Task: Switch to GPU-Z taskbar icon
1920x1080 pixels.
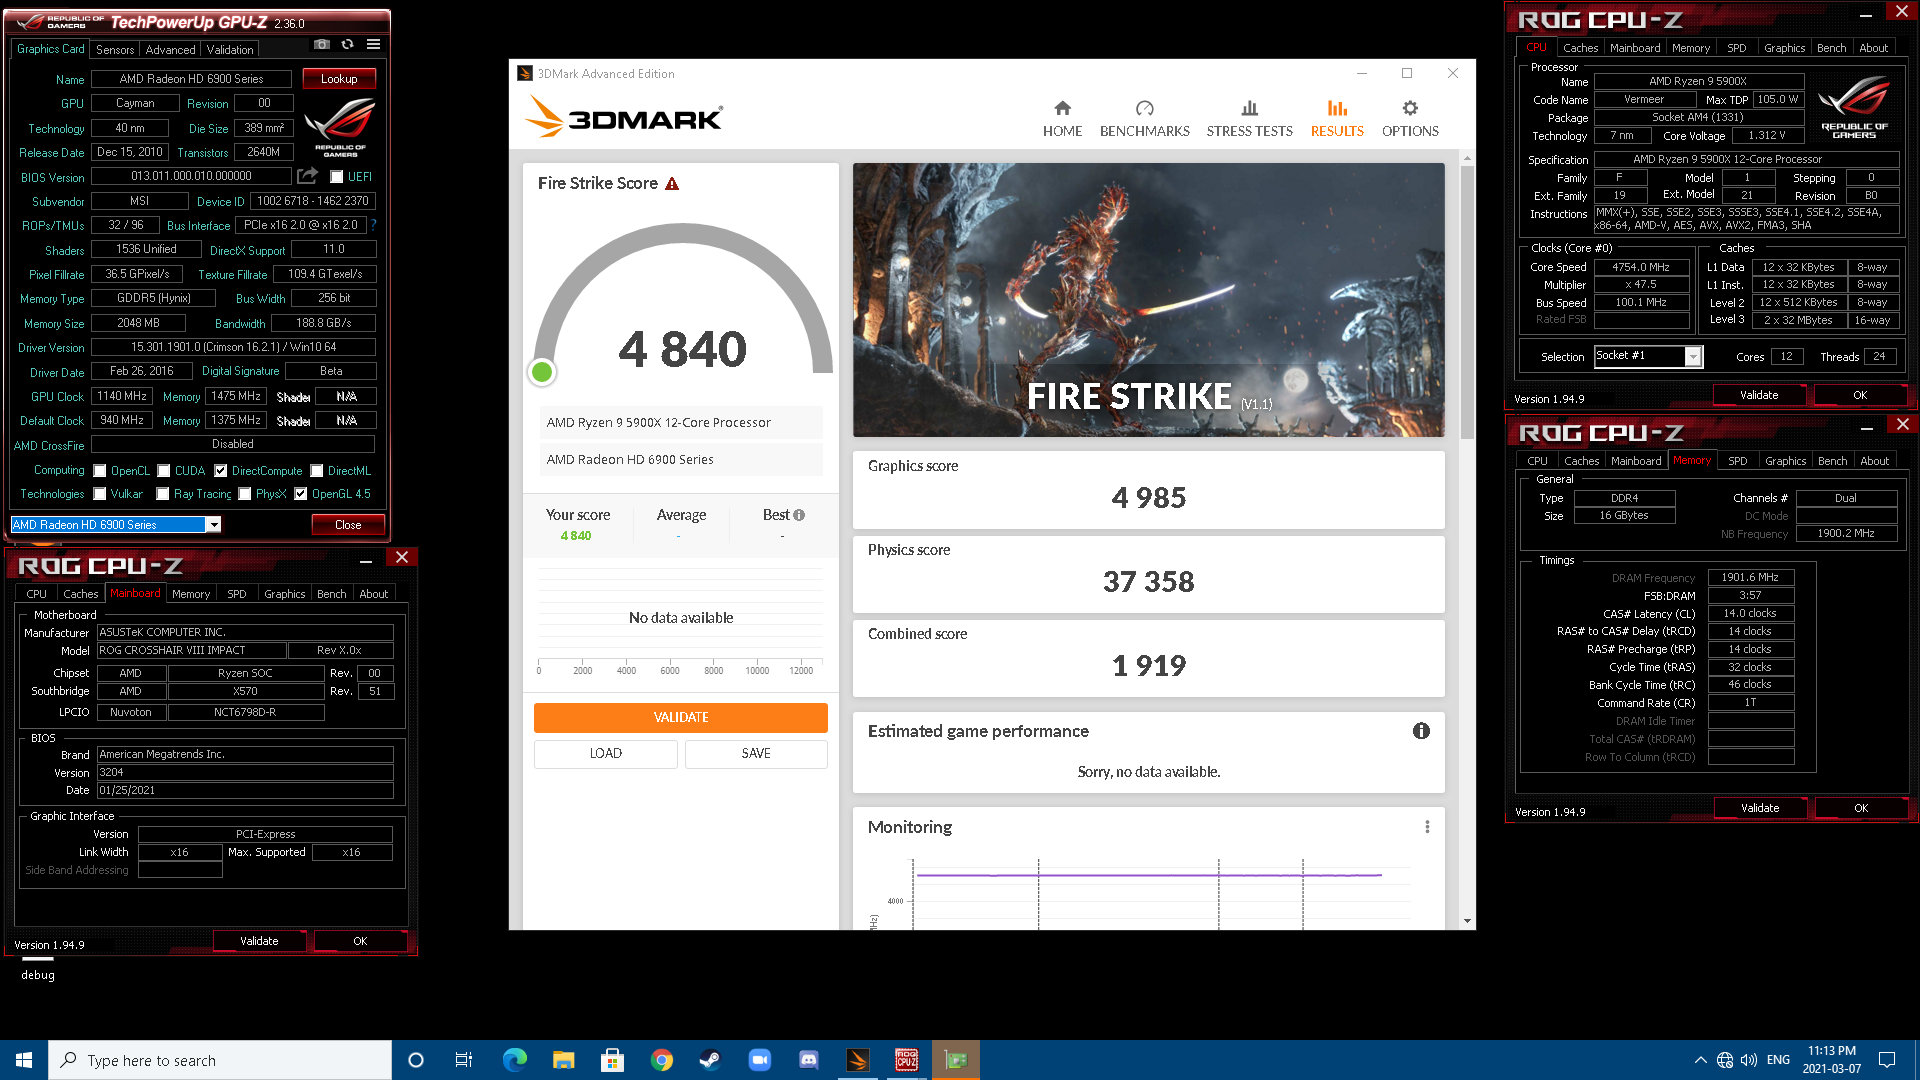Action: click(x=955, y=1060)
